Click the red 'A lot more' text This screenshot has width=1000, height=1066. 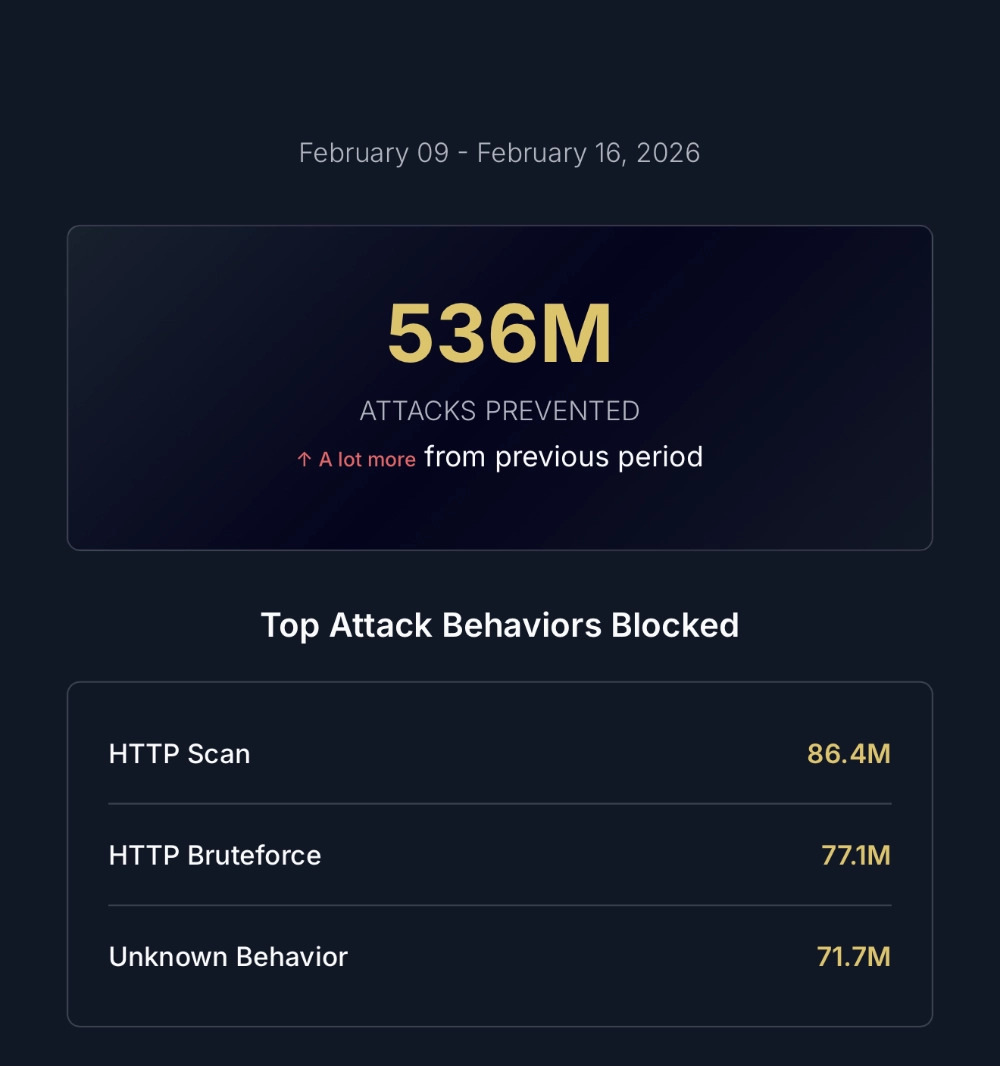point(367,460)
